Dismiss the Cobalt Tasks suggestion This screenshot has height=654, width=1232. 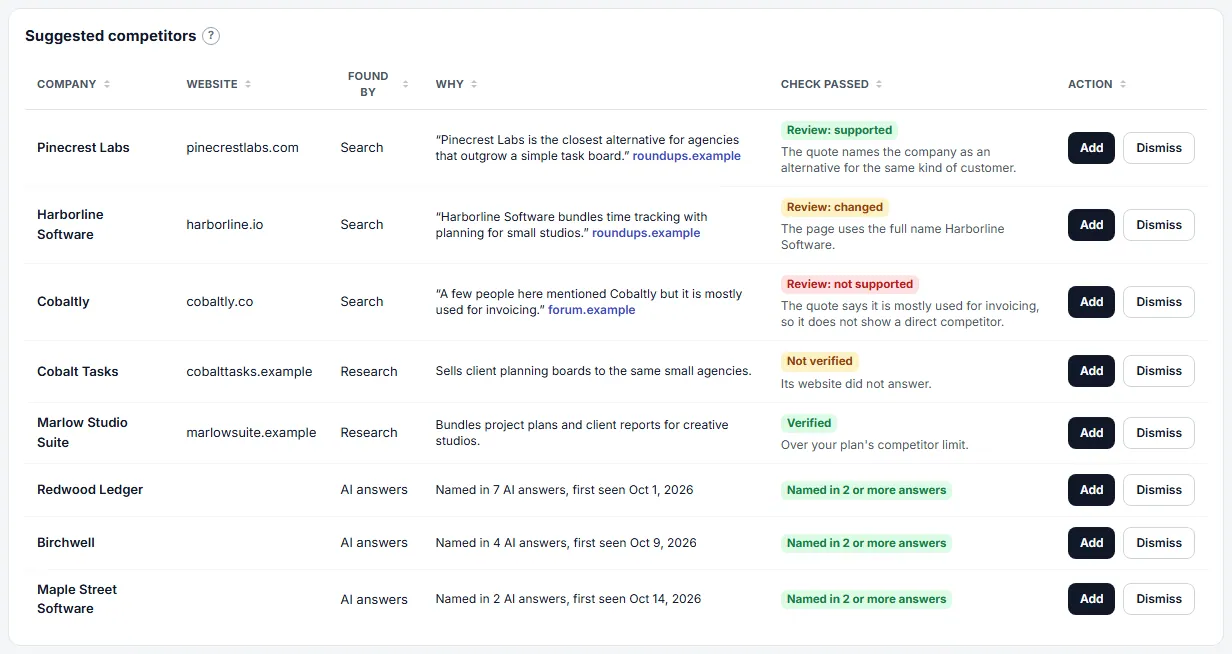[x=1159, y=371]
